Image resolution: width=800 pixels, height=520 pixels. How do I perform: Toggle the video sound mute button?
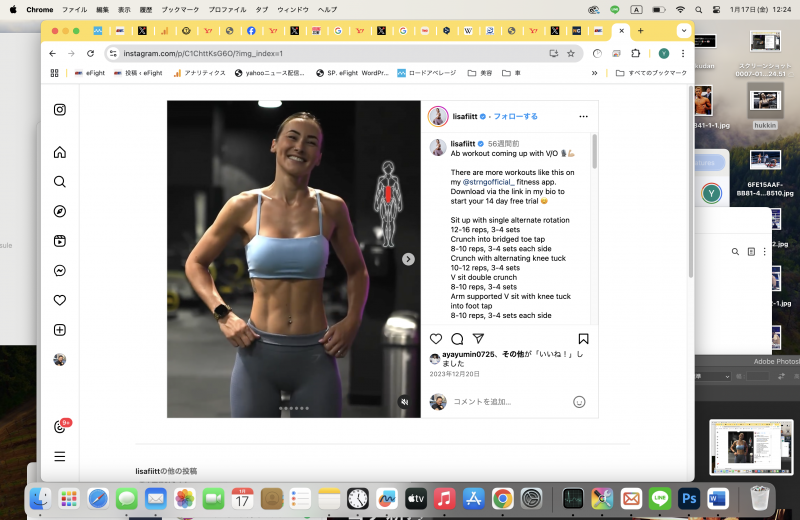pyautogui.click(x=404, y=401)
